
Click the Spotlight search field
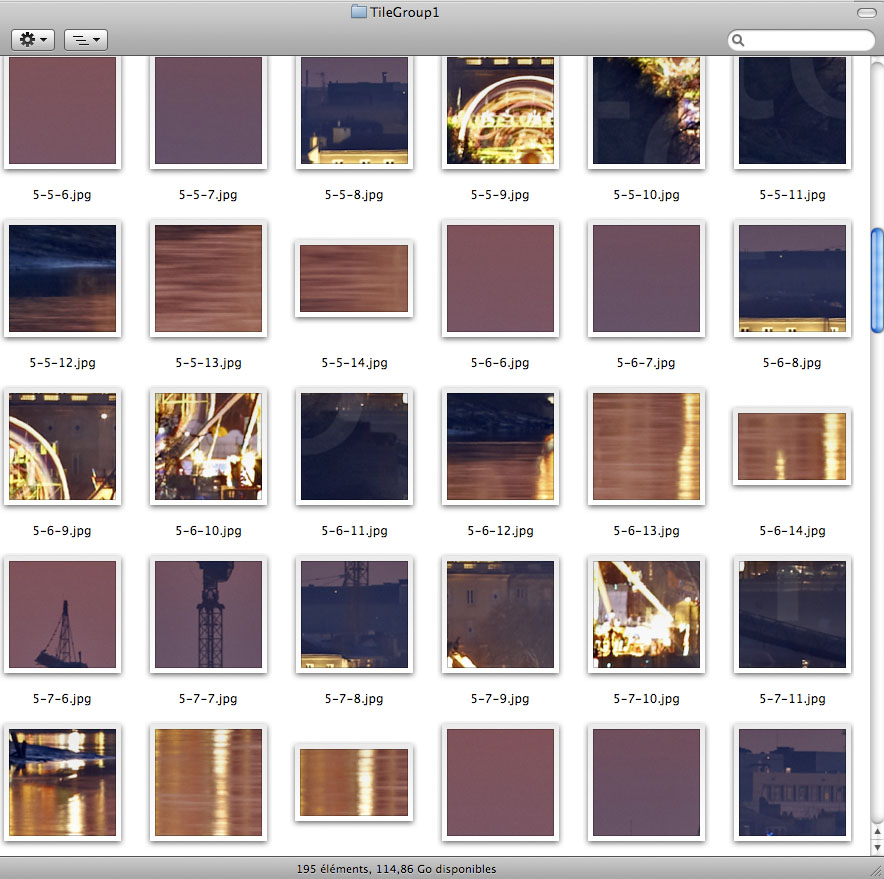[x=801, y=40]
